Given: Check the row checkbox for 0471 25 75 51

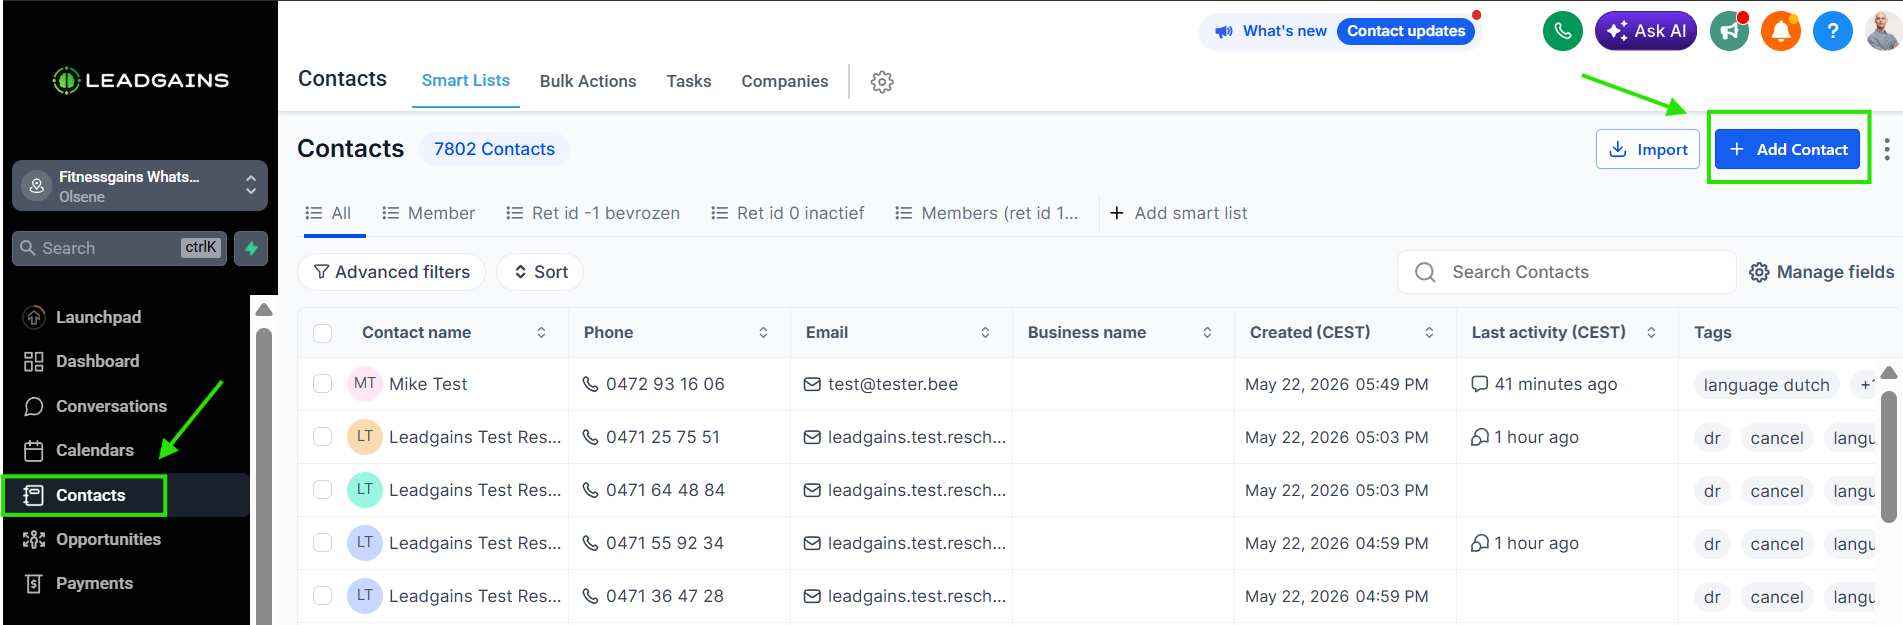Looking at the screenshot, I should 322,437.
